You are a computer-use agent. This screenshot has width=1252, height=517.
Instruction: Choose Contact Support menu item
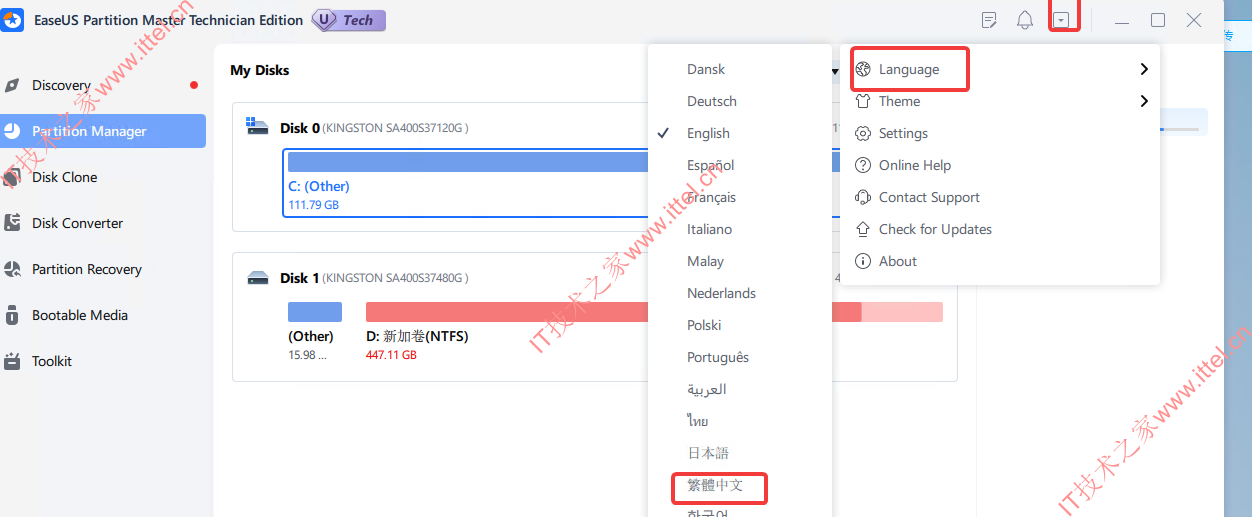(x=1000, y=197)
